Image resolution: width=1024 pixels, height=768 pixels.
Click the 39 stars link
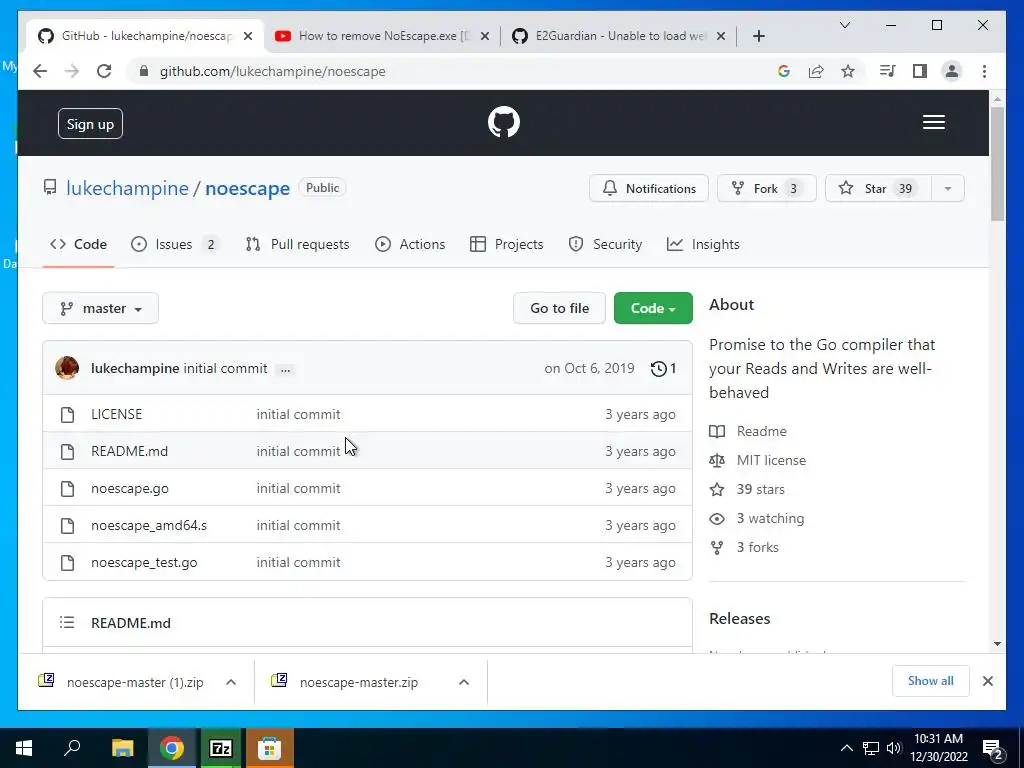[761, 489]
